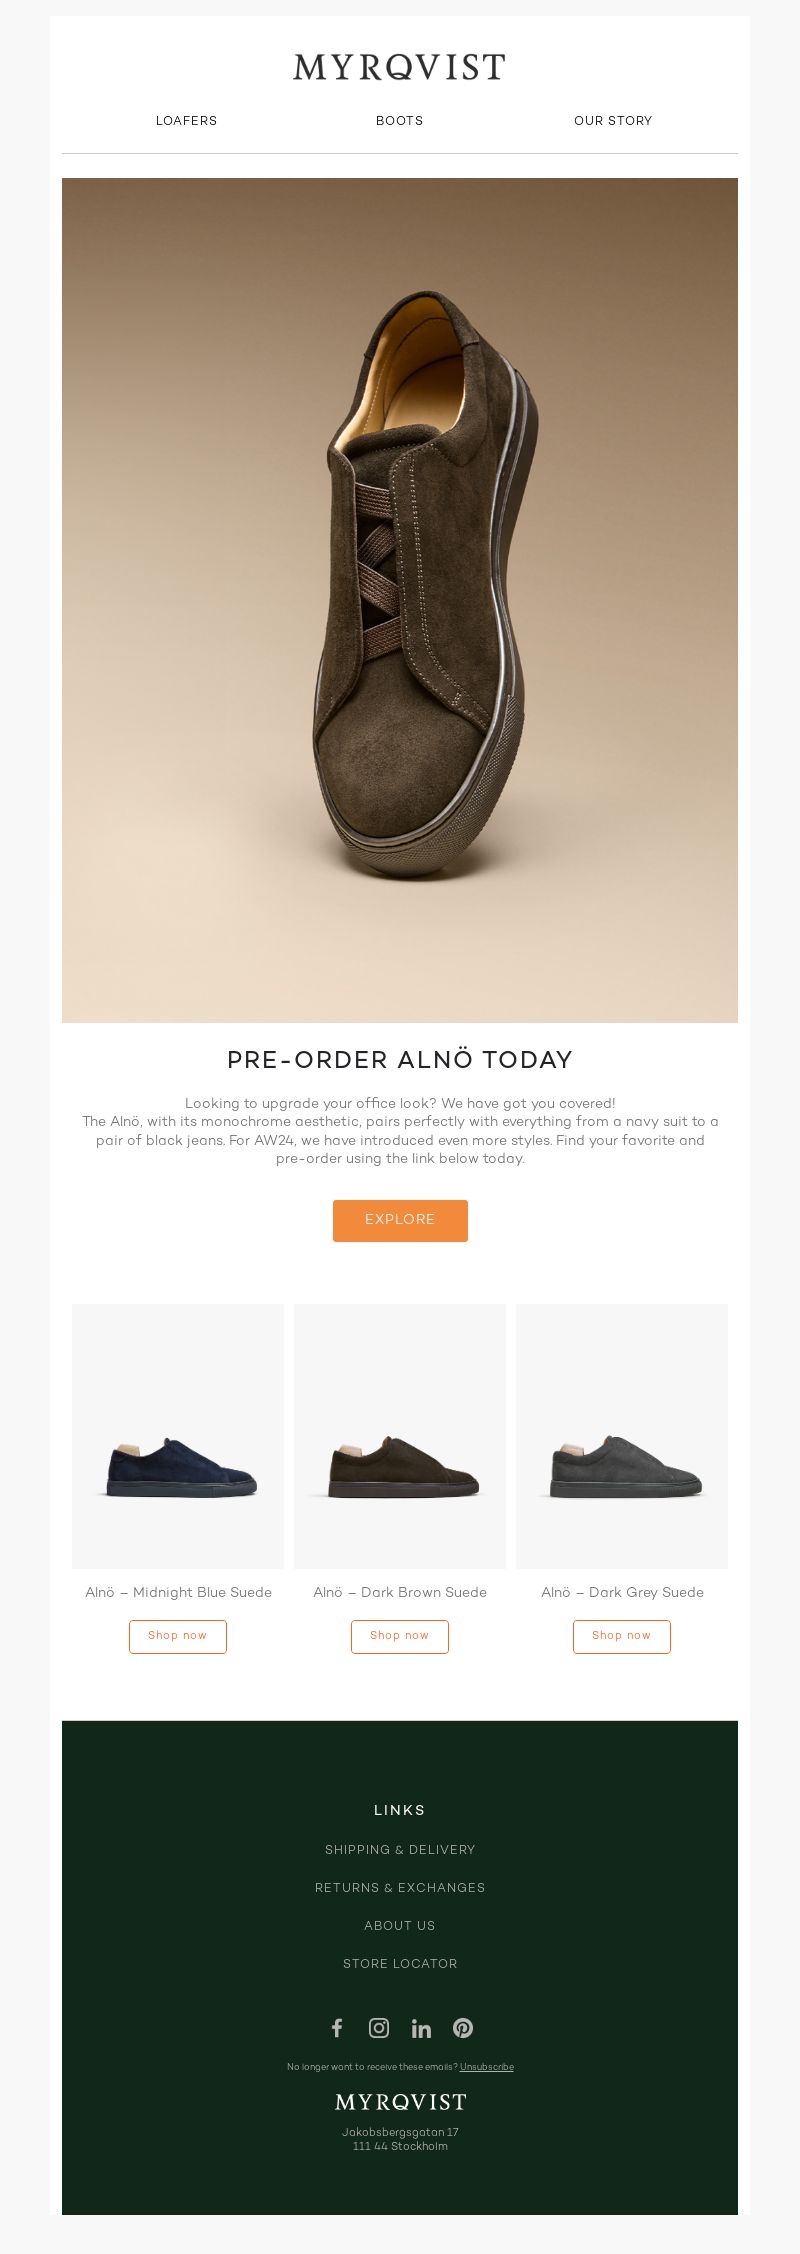The height and width of the screenshot is (2254, 800).
Task: Go to the Boots menu item
Action: pos(400,121)
